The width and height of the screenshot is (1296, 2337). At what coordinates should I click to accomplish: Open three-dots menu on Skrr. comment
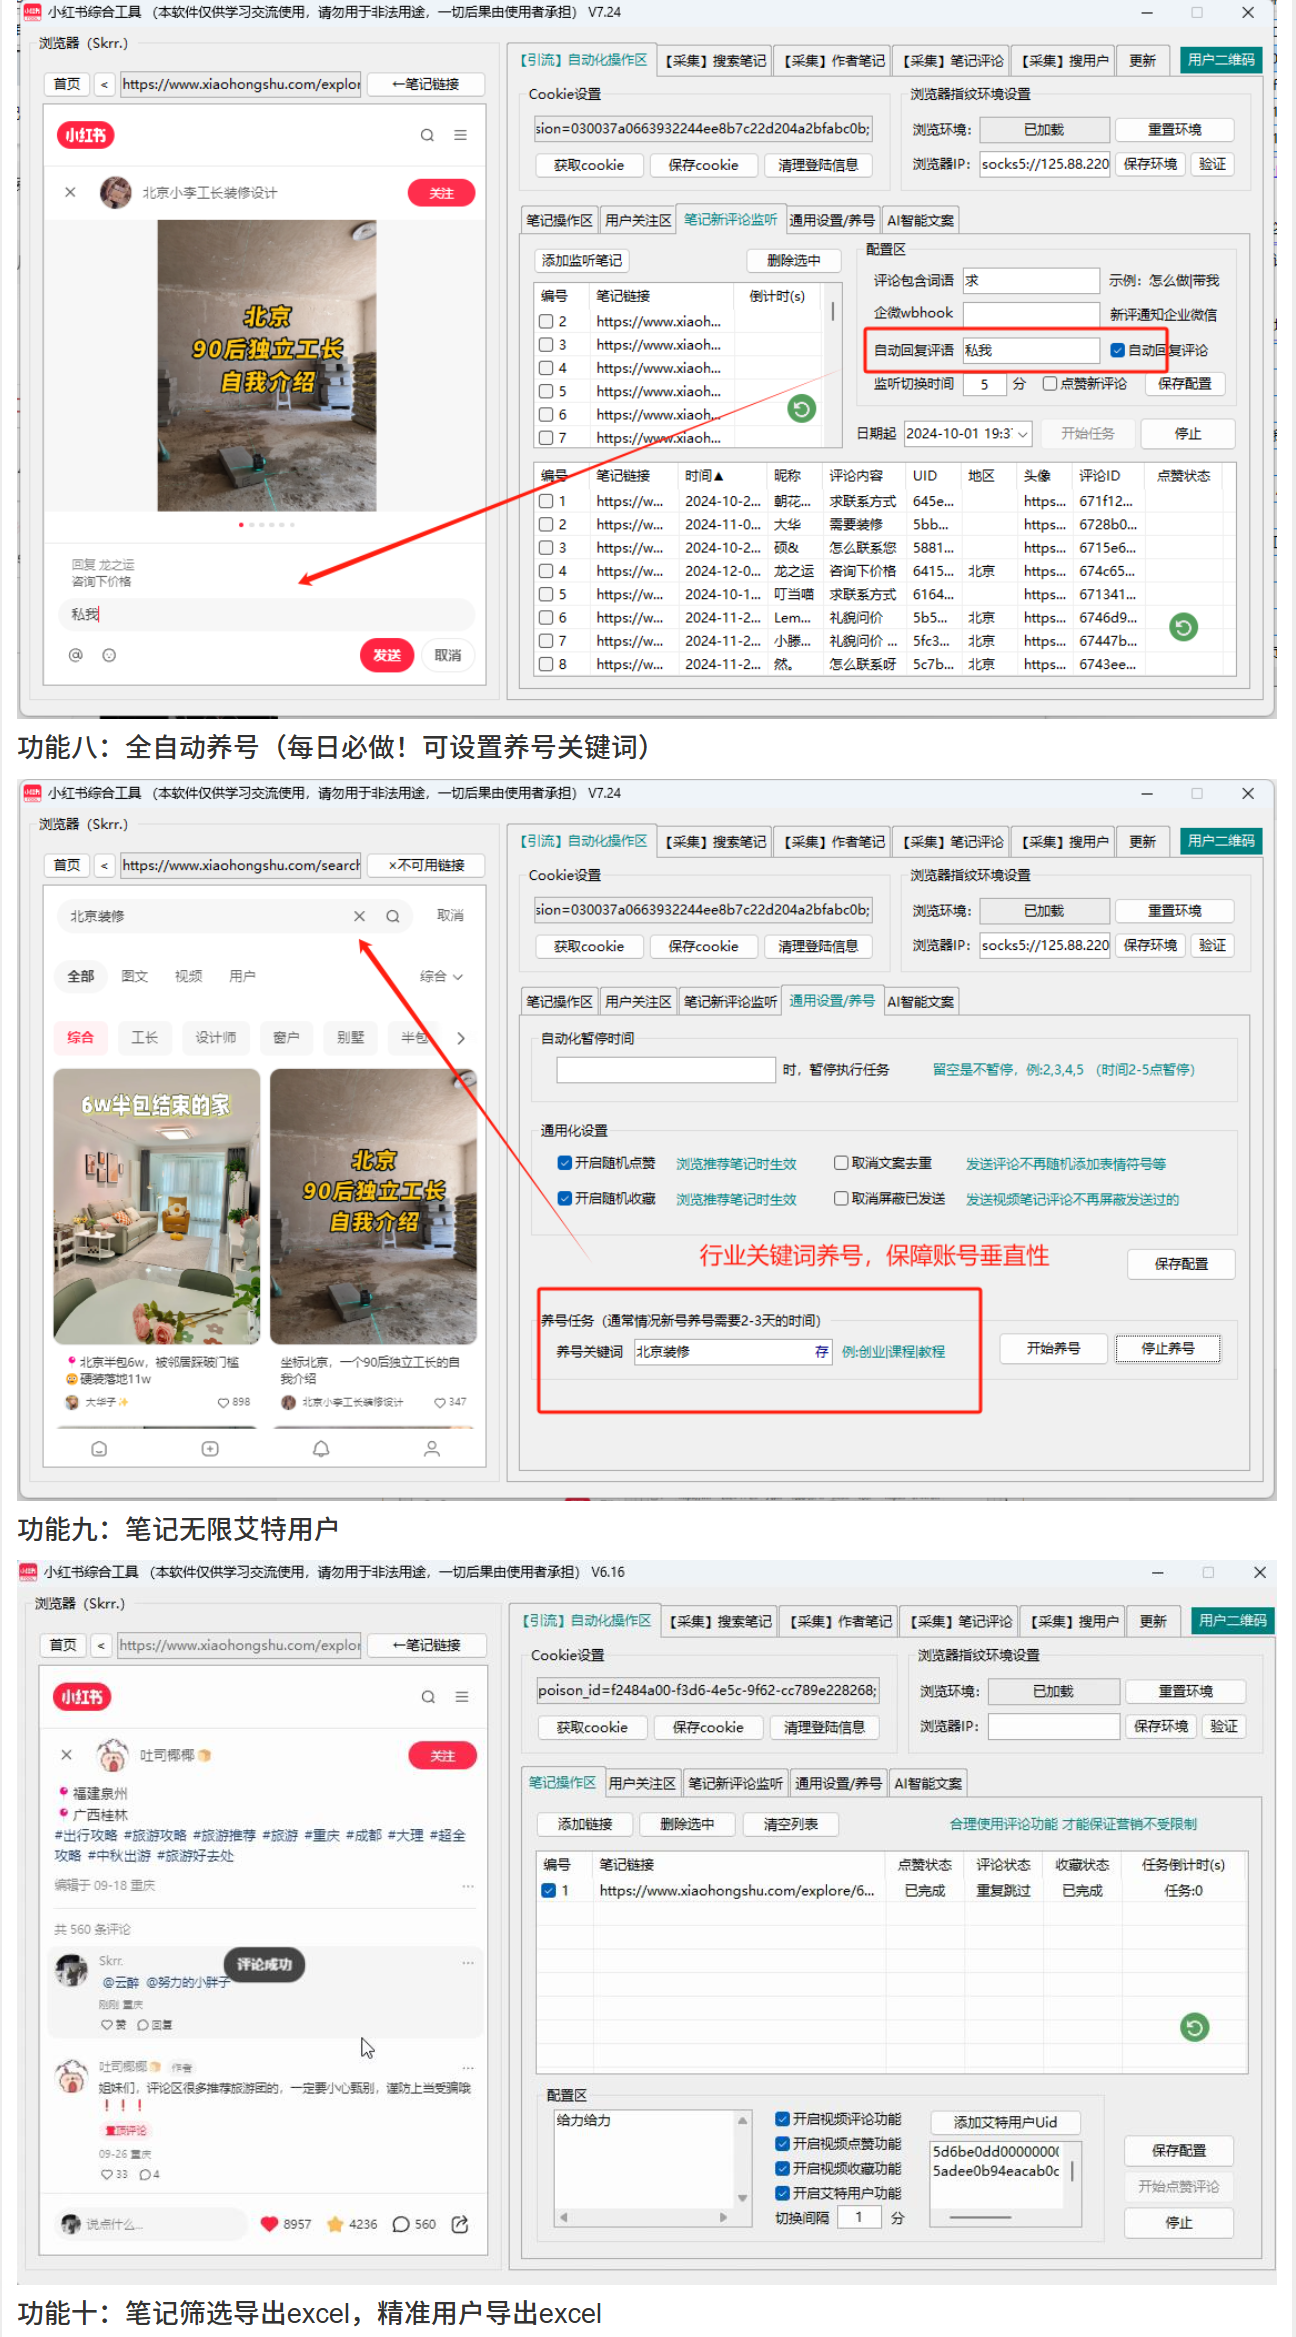(x=467, y=1963)
